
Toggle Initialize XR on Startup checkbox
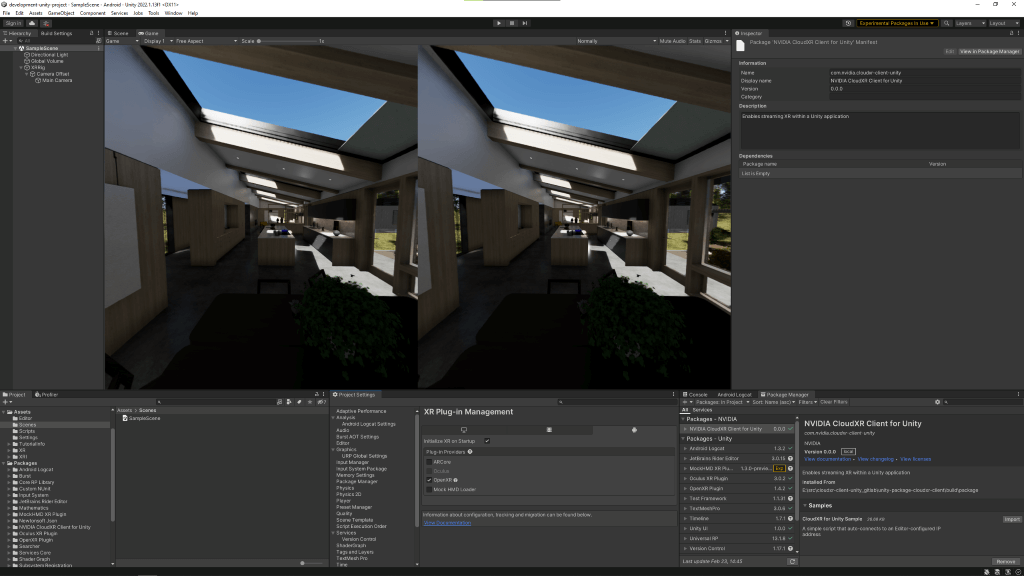(x=487, y=440)
